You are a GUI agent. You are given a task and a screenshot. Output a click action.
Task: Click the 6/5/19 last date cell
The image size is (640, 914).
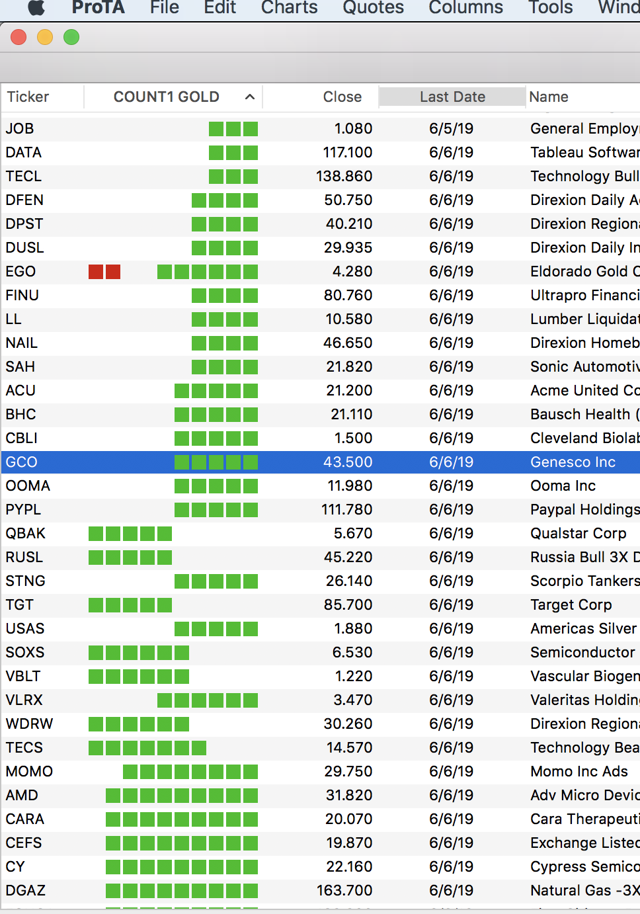(451, 129)
